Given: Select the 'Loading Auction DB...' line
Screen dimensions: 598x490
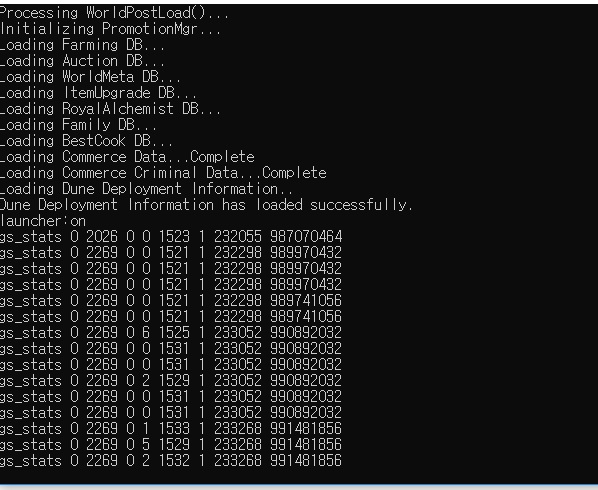Looking at the screenshot, I should point(82,61).
